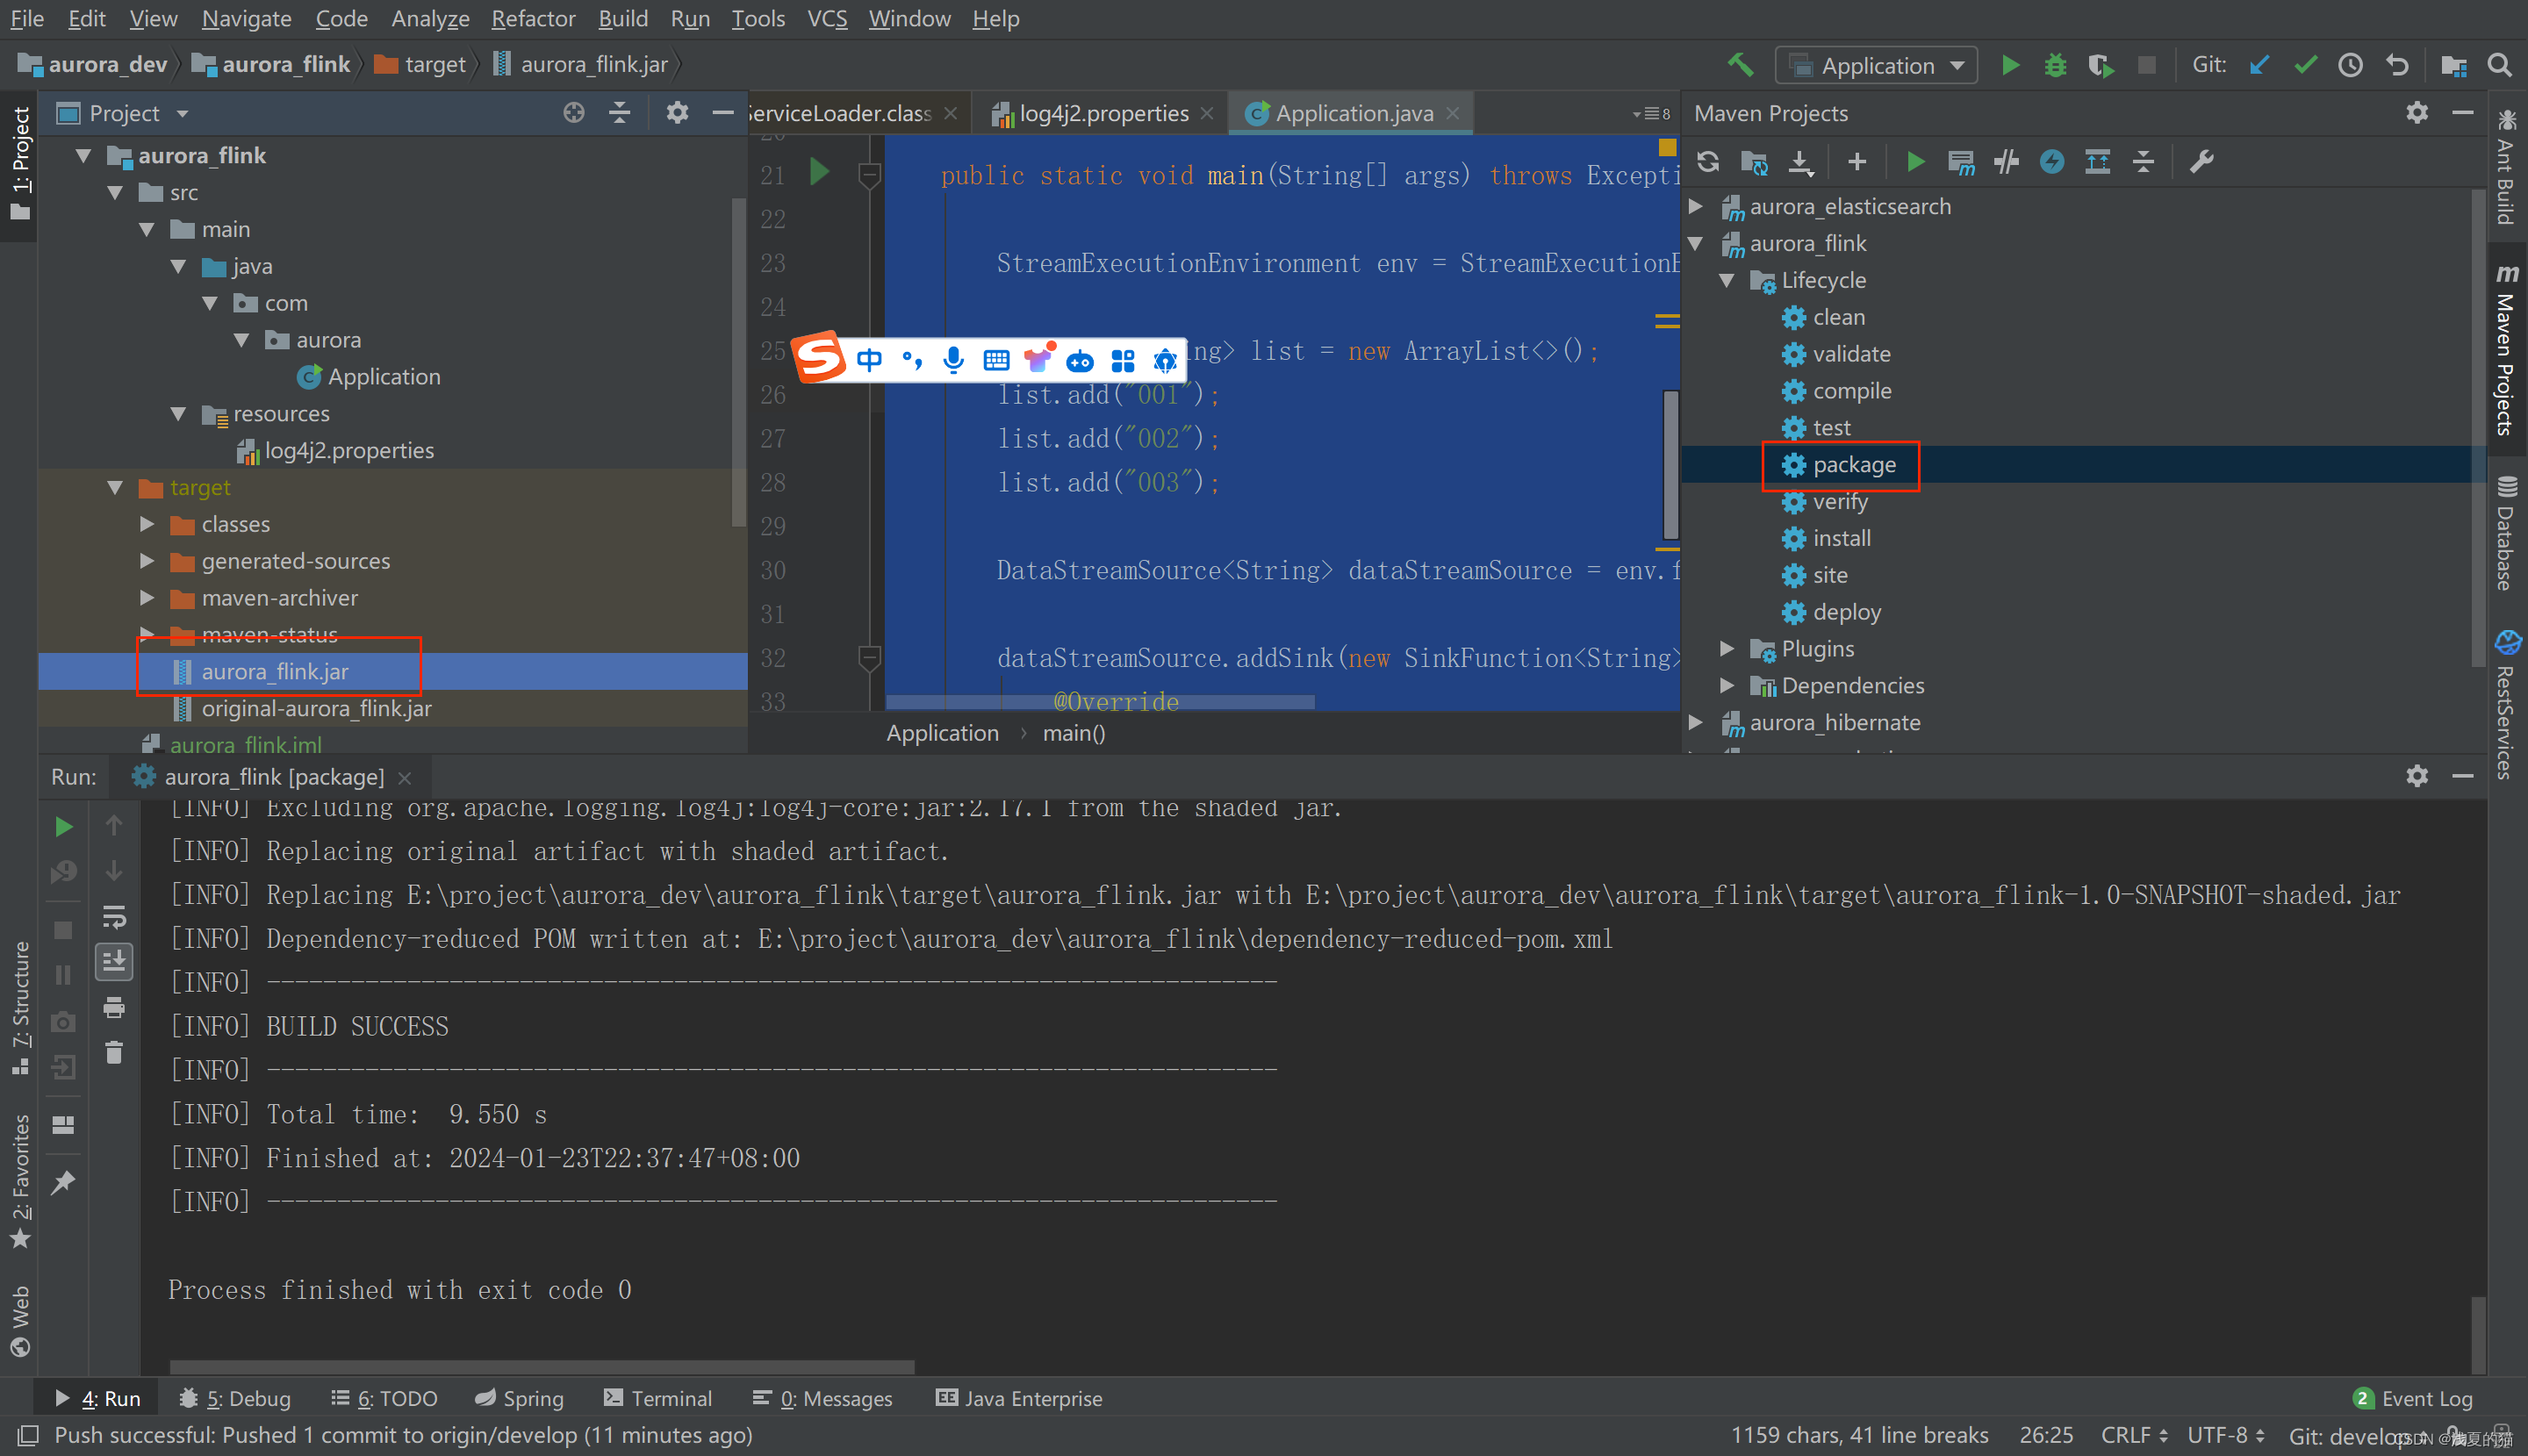Click Git develop branch in status bar
The width and height of the screenshot is (2528, 1456).
[2350, 1436]
